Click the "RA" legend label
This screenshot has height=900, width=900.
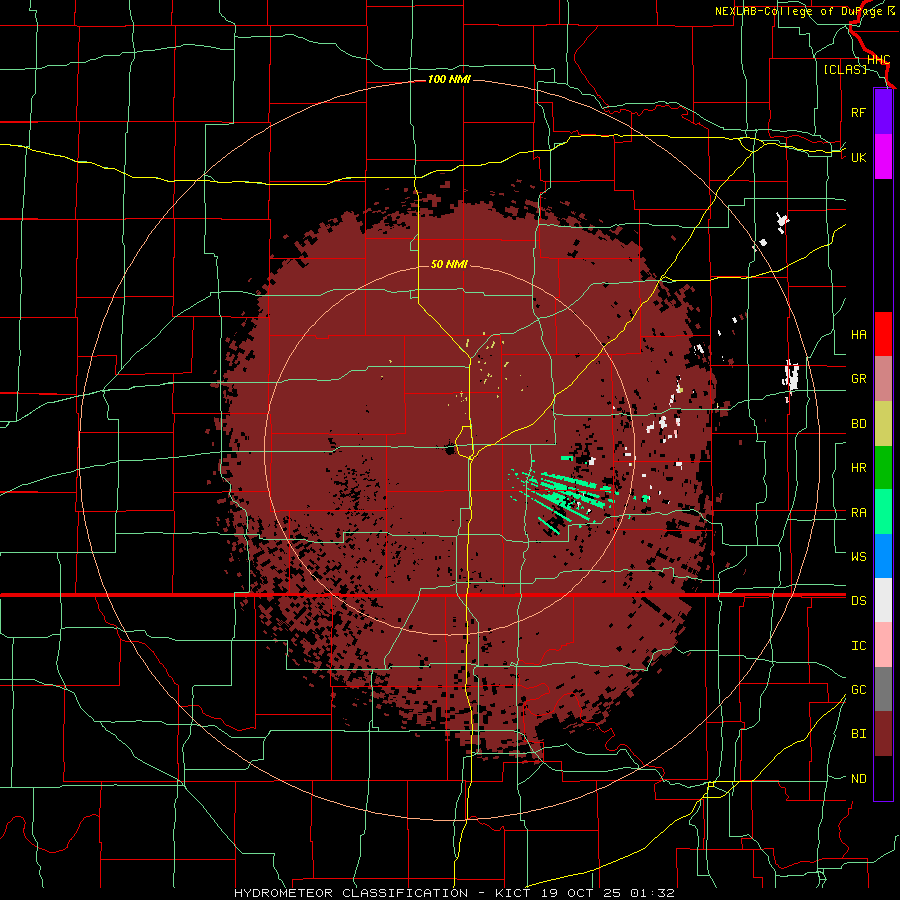click(x=858, y=513)
